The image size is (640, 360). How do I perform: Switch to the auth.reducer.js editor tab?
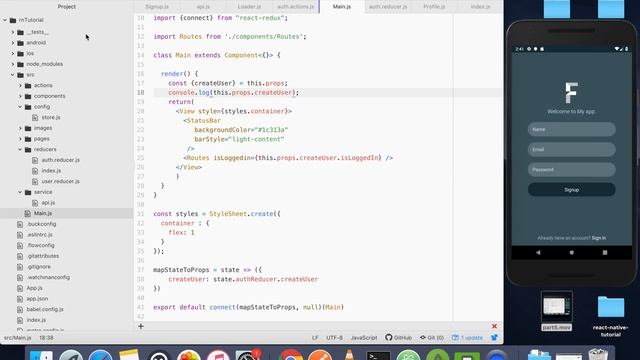(388, 7)
